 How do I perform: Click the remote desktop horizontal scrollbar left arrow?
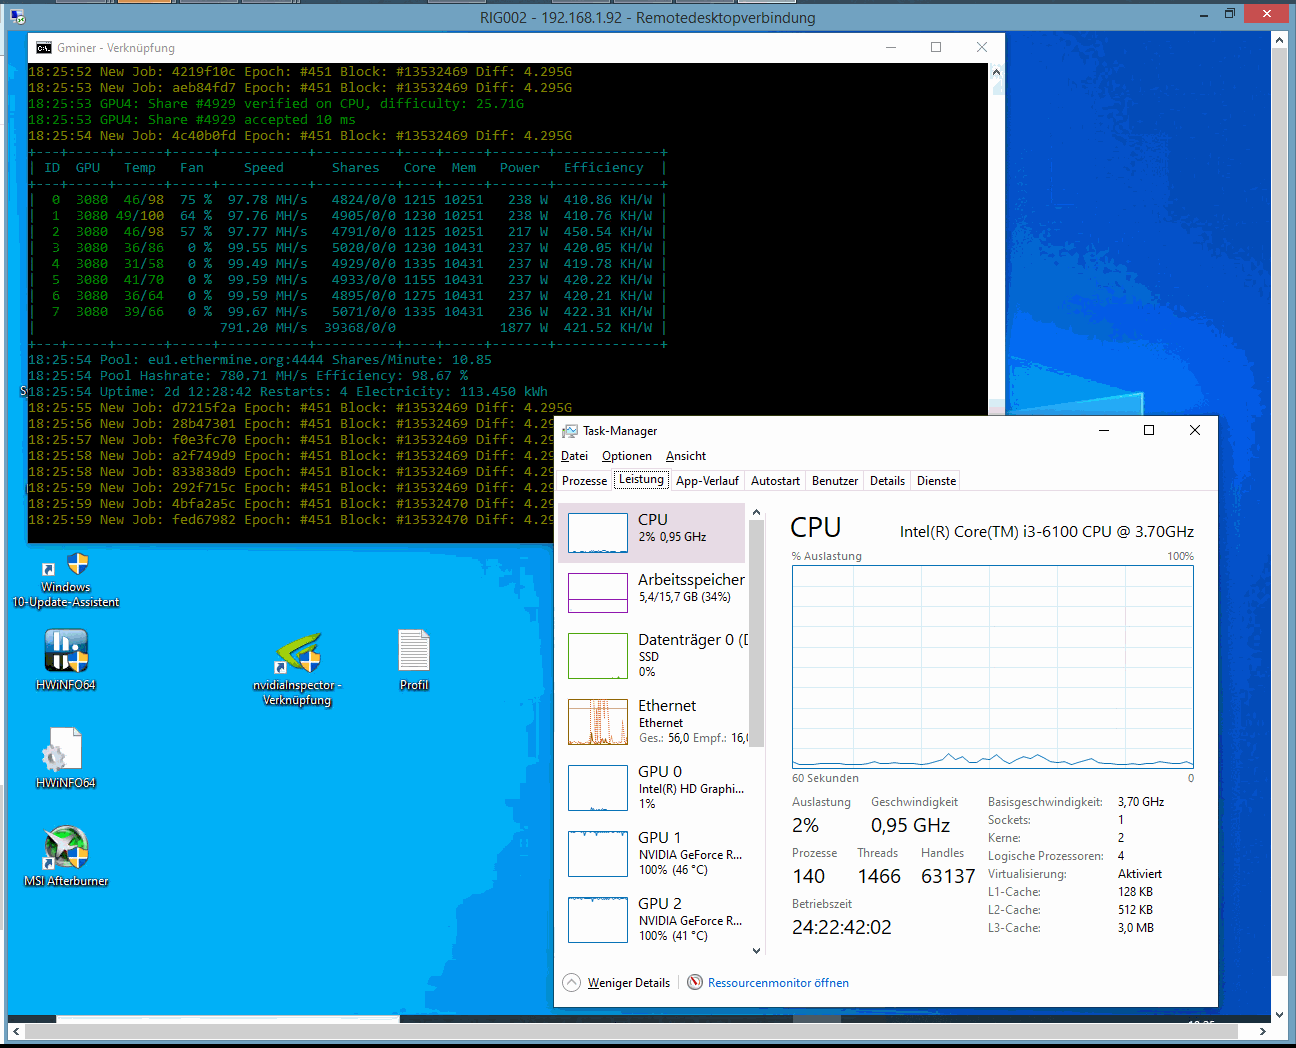tap(15, 1031)
